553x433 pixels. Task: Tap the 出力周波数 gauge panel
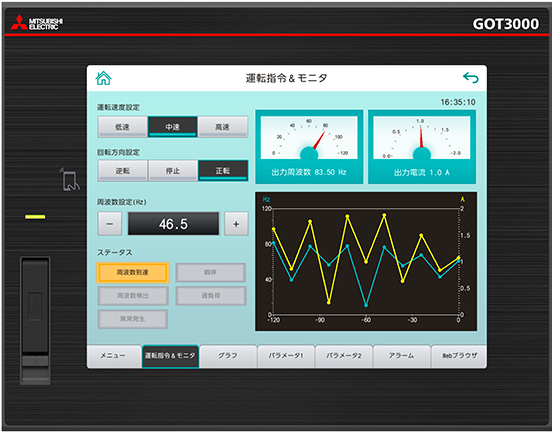point(309,147)
